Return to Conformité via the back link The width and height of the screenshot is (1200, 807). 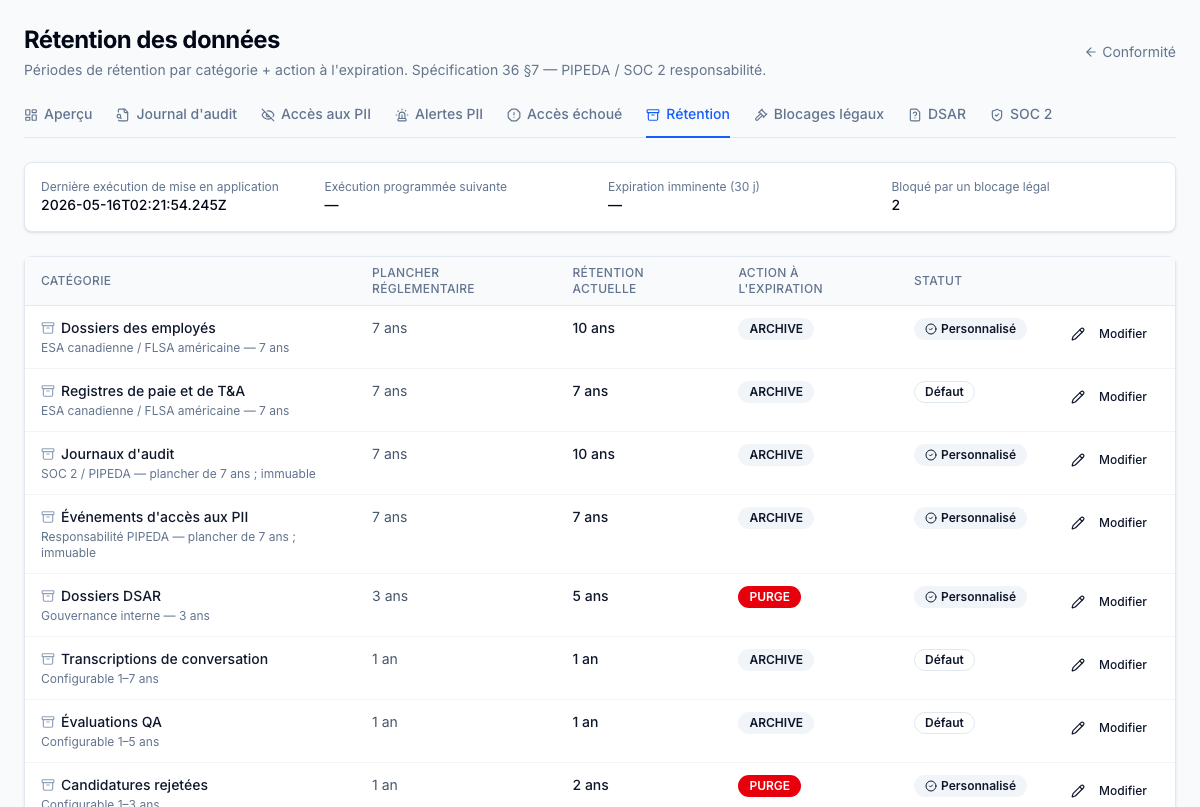(1130, 52)
